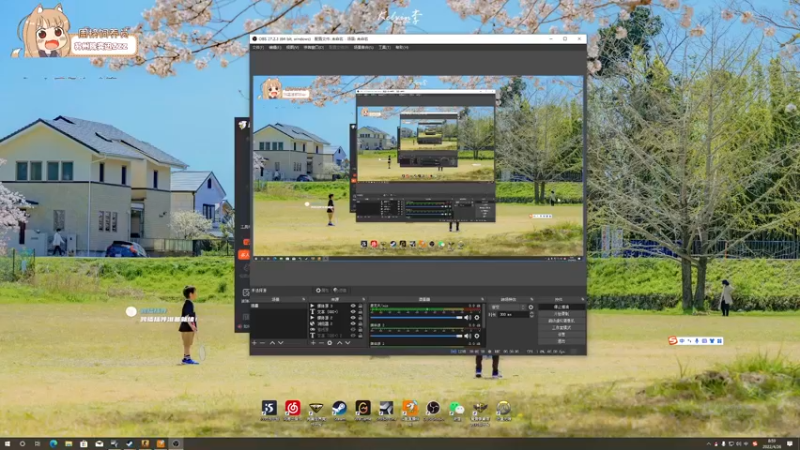
Task: Open File Explorer from the taskbar
Action: 68,444
